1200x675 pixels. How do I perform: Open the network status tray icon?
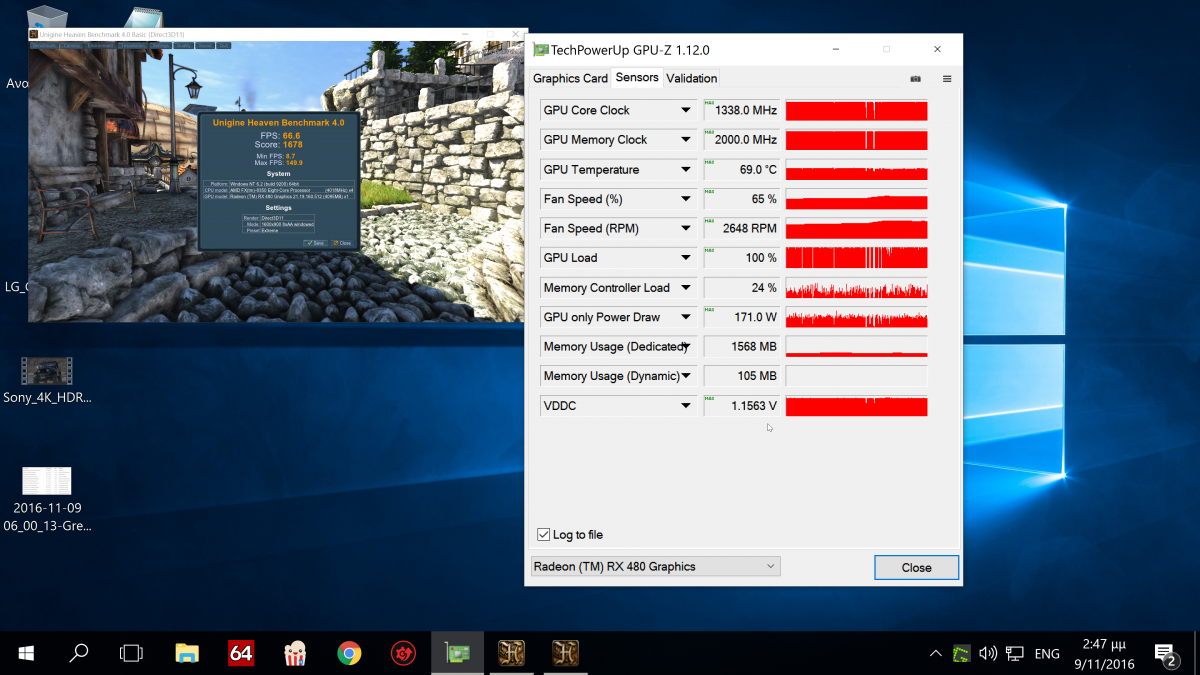click(x=1014, y=653)
